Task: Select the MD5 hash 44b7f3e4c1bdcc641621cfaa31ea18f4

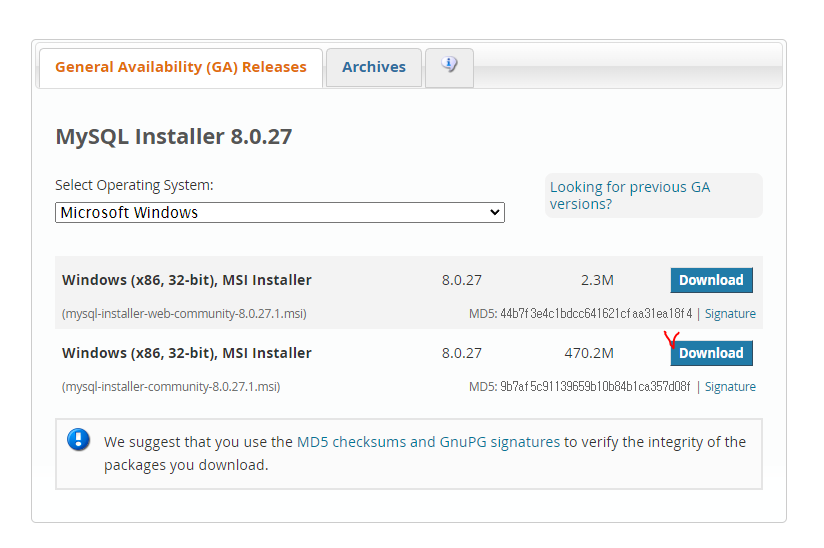Action: tap(596, 314)
